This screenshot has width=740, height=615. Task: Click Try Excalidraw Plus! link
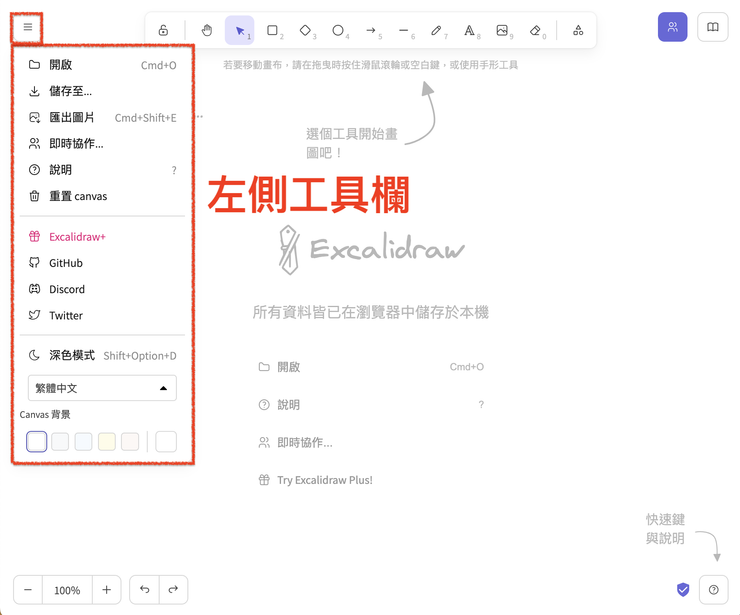pos(371,480)
